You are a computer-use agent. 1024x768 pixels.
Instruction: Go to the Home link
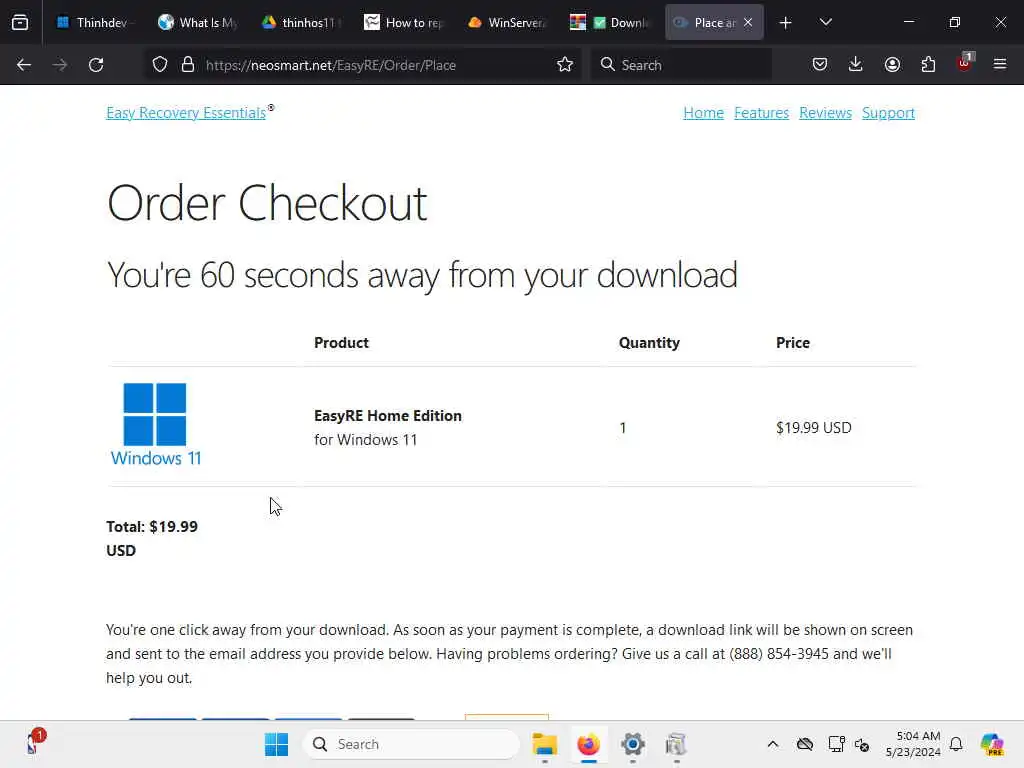[x=703, y=113]
